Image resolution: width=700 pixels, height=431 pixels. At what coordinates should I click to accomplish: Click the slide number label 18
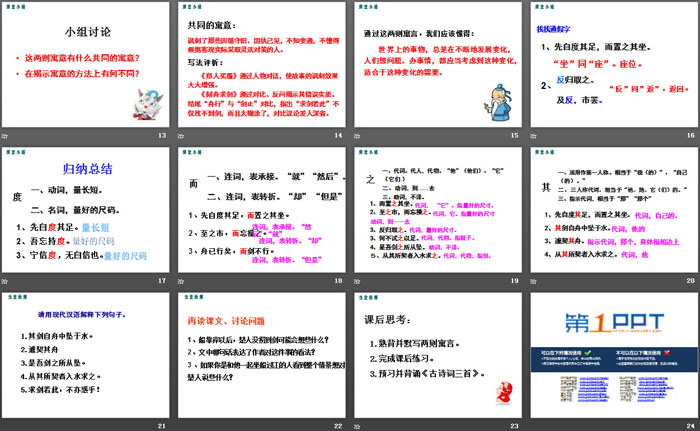(x=338, y=280)
